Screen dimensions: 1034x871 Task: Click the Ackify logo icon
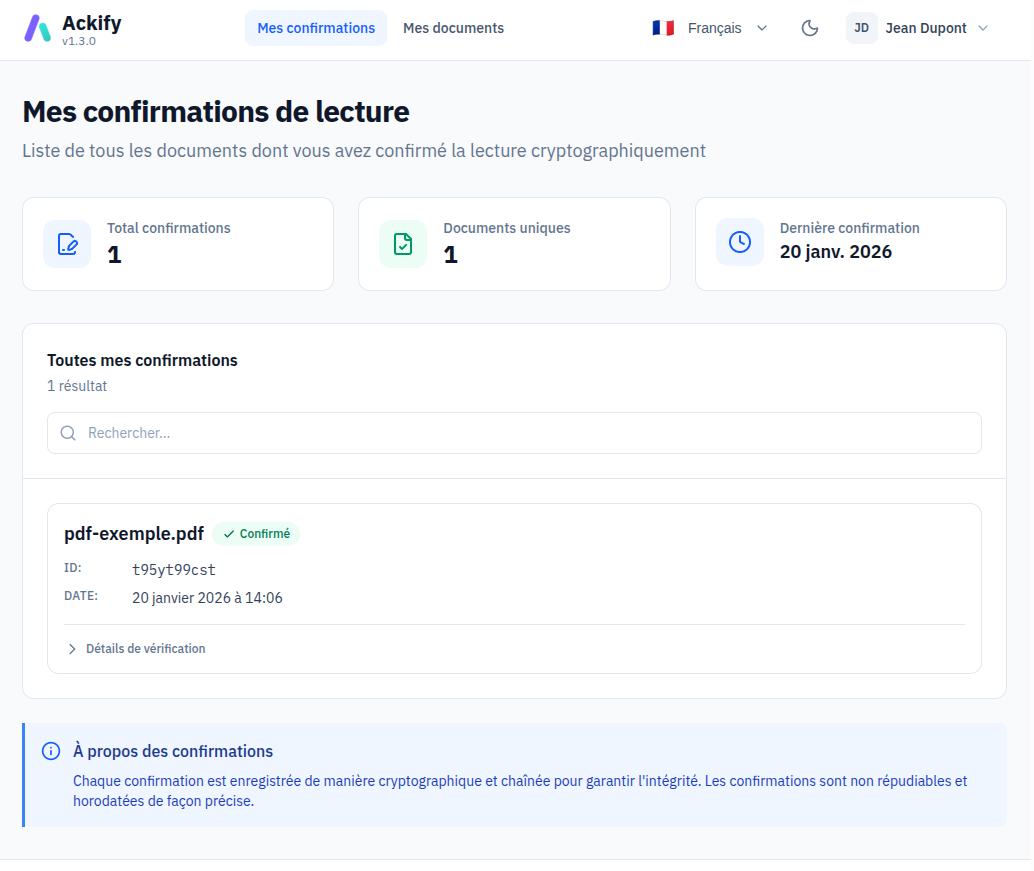[37, 29]
